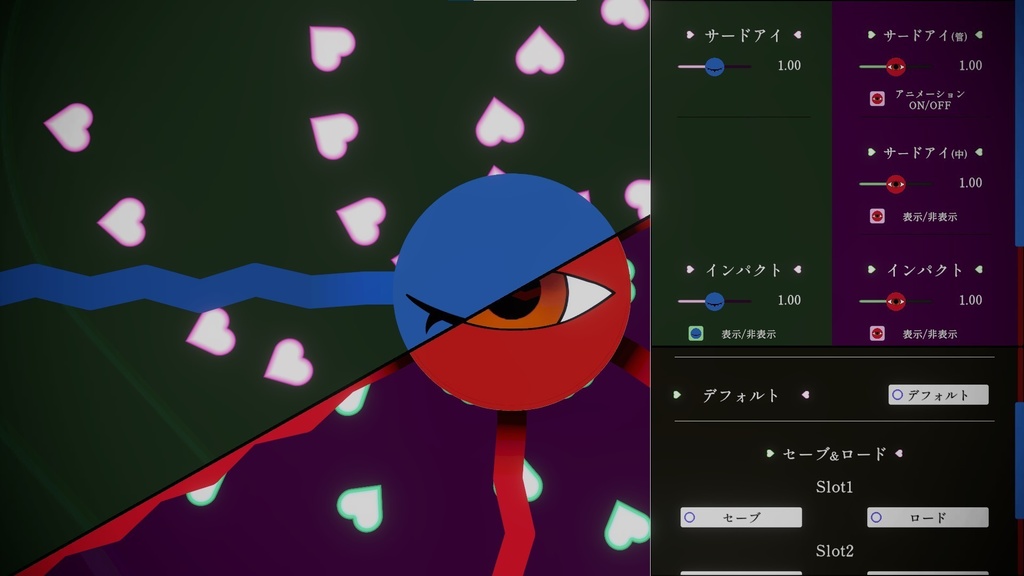Select the red eye thumb on the サードアイ(中) slider
This screenshot has height=576, width=1024.
[x=898, y=184]
